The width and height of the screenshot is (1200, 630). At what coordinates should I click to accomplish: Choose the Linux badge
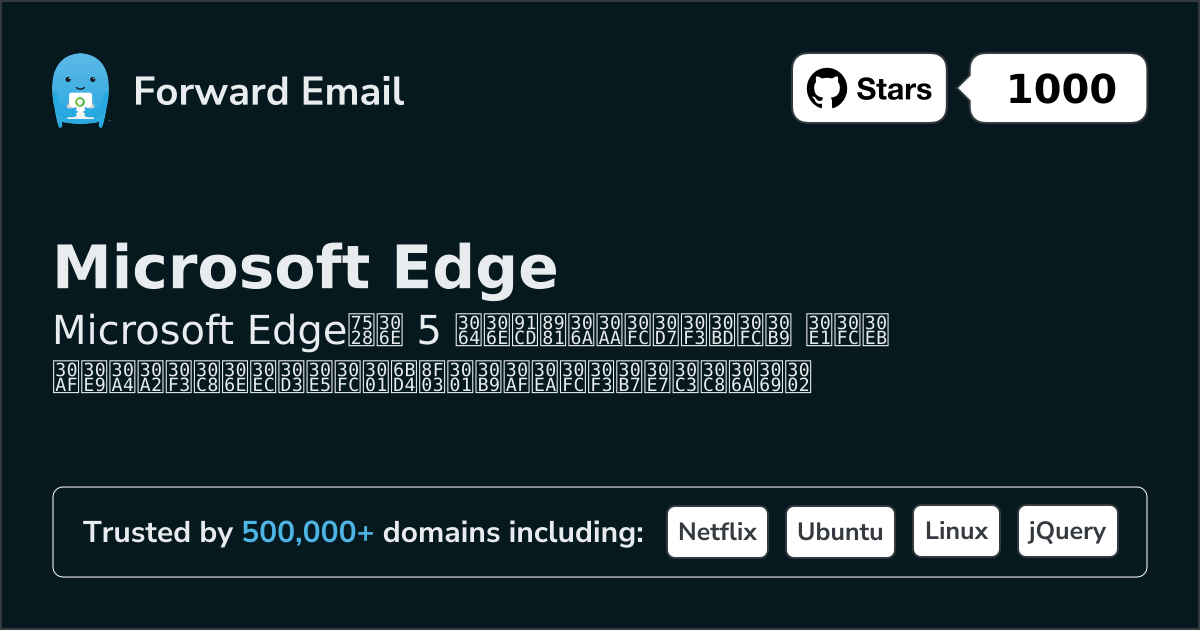click(956, 532)
